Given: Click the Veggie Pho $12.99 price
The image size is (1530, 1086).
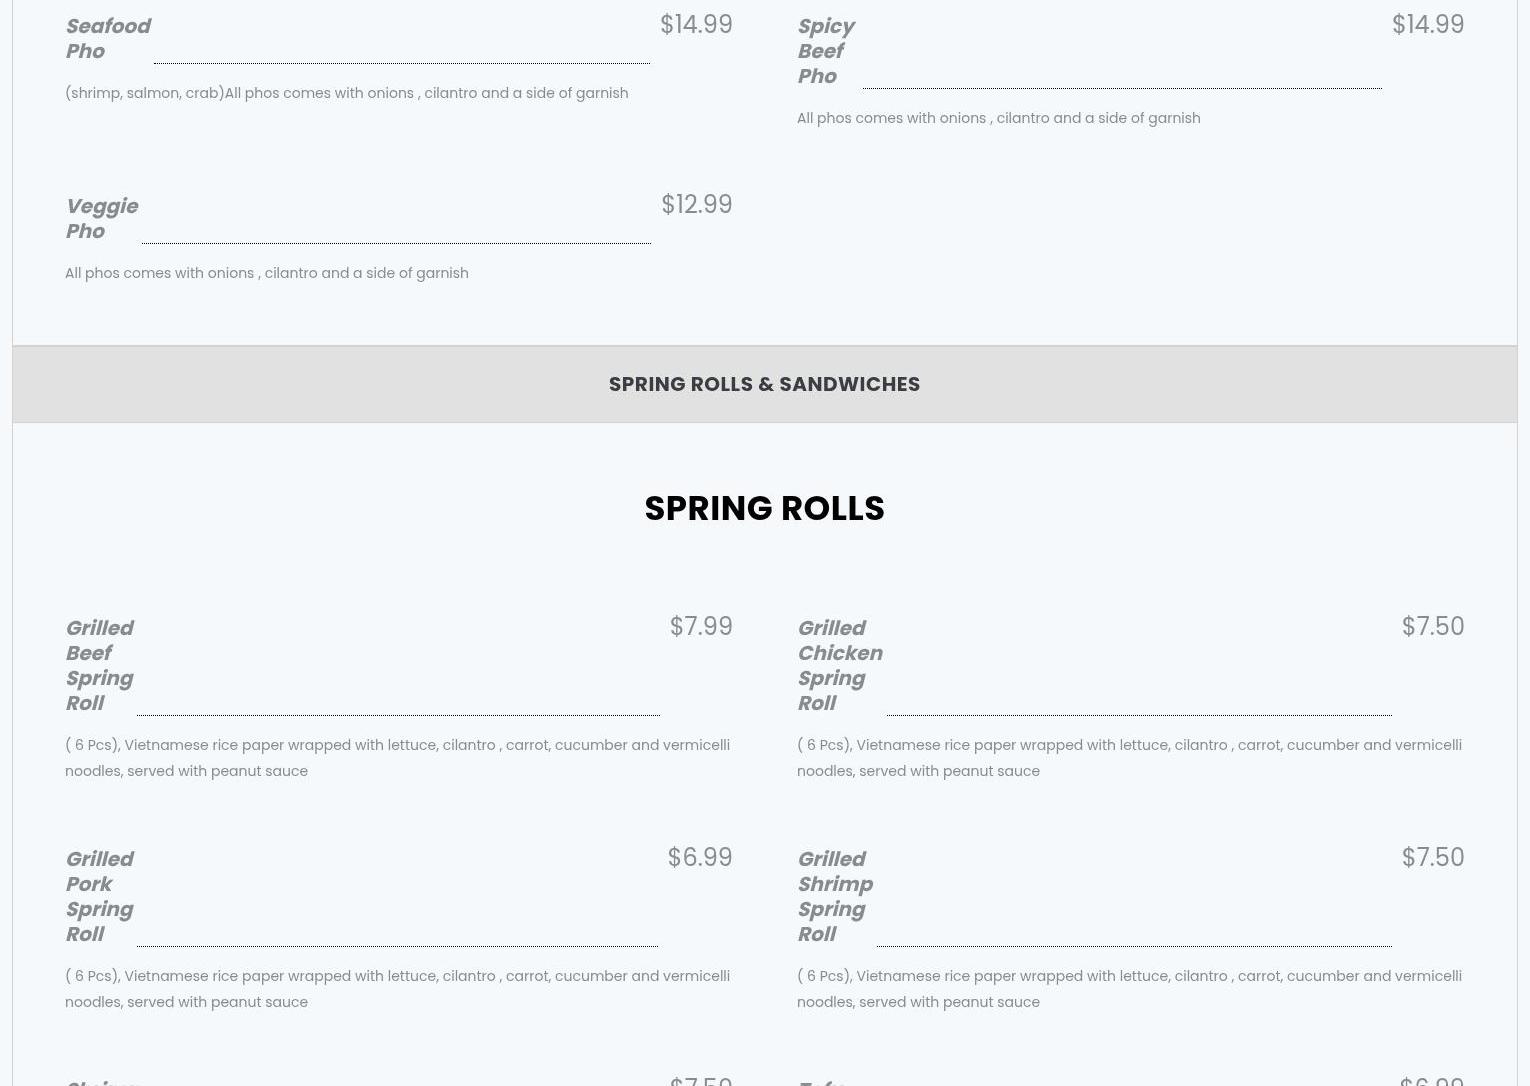Looking at the screenshot, I should pyautogui.click(x=696, y=204).
